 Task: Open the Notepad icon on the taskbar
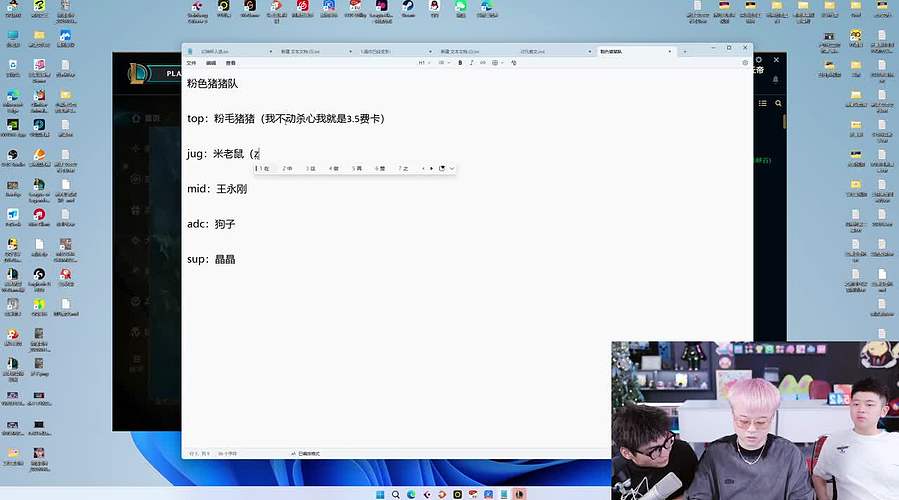(504, 494)
